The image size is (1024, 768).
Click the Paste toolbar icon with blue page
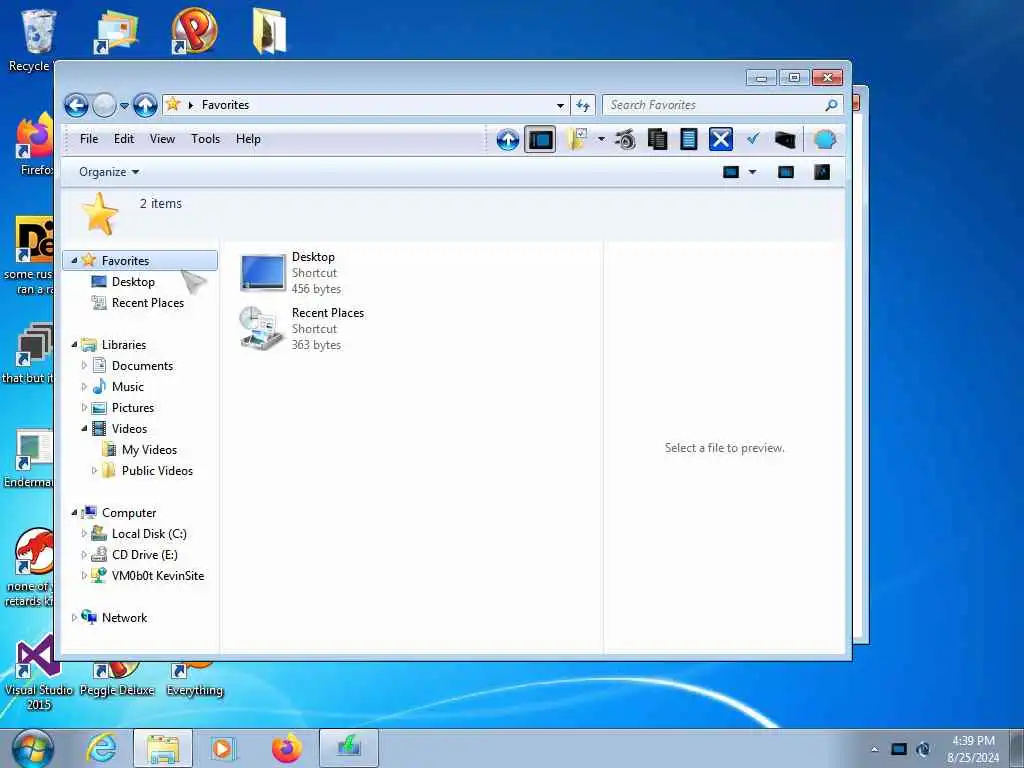click(x=688, y=139)
